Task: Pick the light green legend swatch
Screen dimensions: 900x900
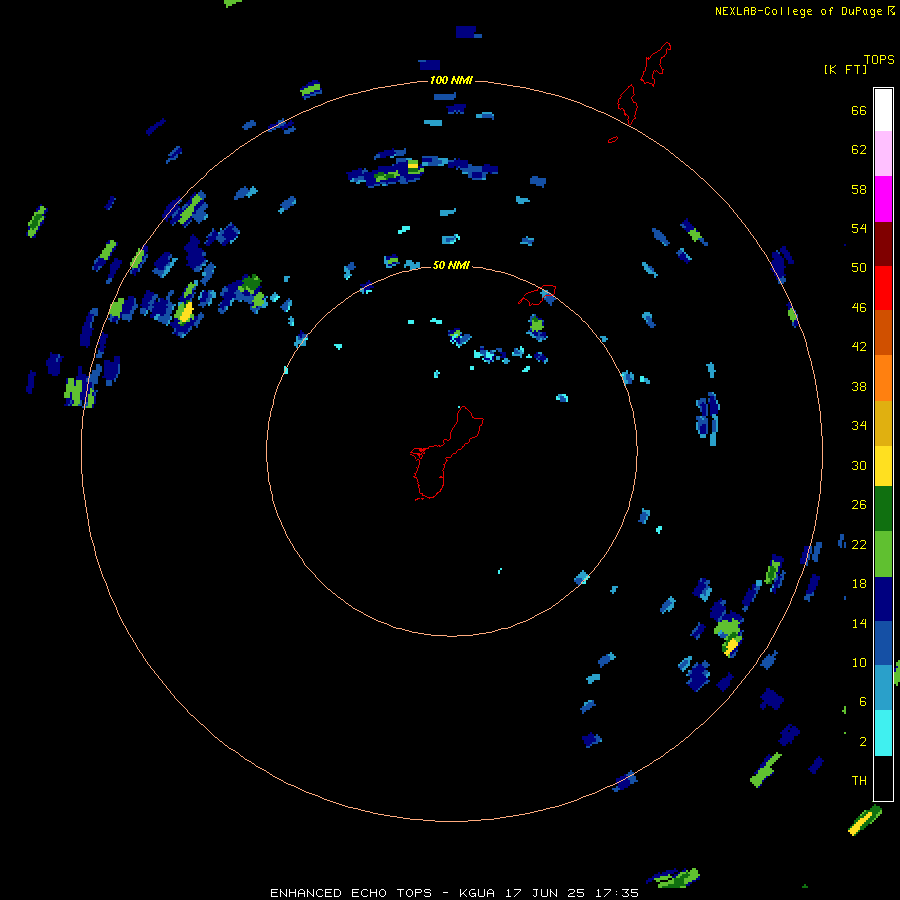Action: [883, 554]
